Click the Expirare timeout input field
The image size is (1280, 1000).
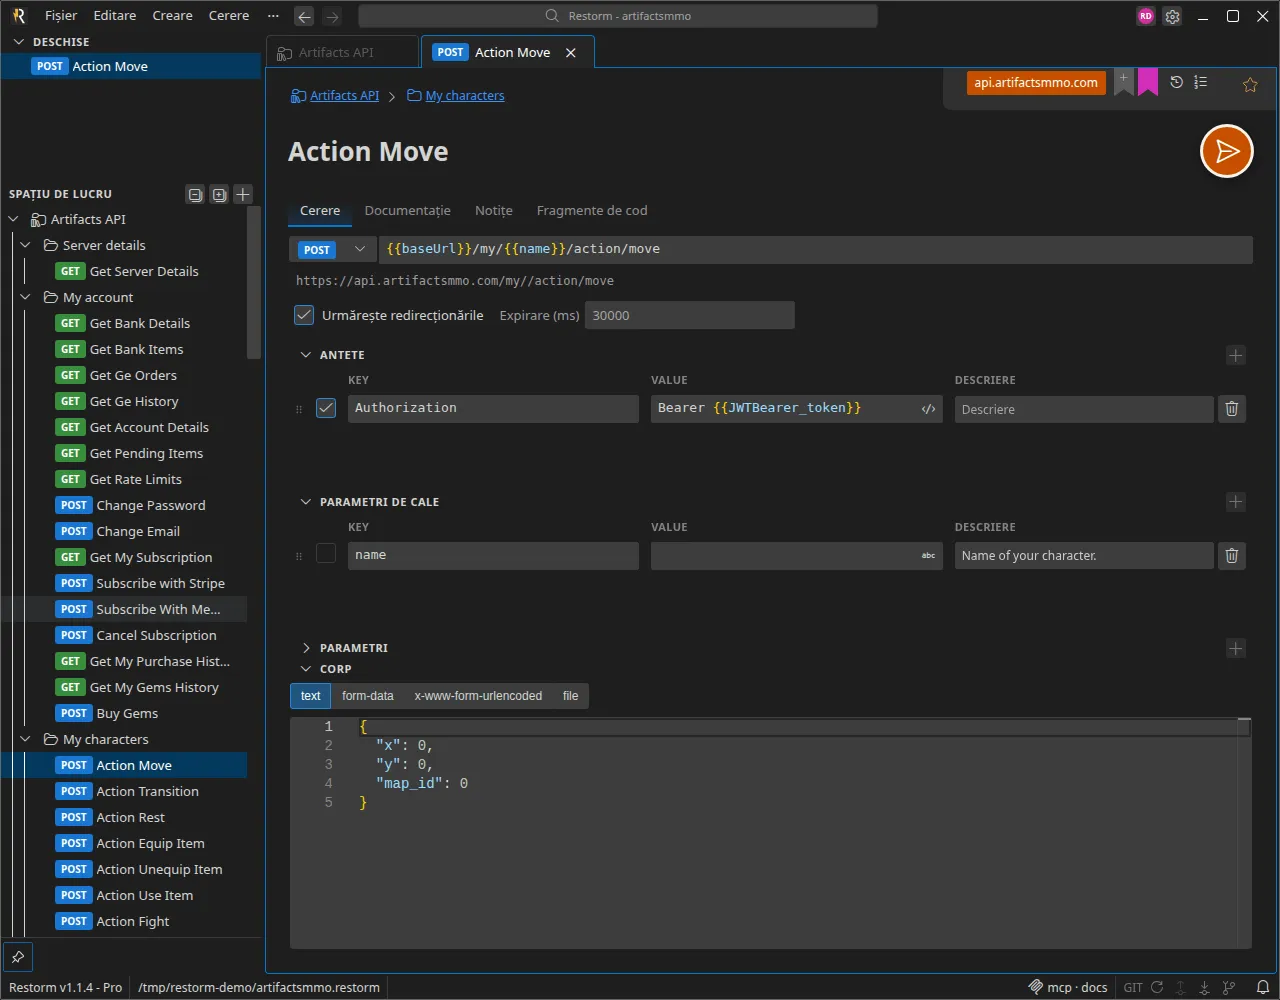click(690, 316)
